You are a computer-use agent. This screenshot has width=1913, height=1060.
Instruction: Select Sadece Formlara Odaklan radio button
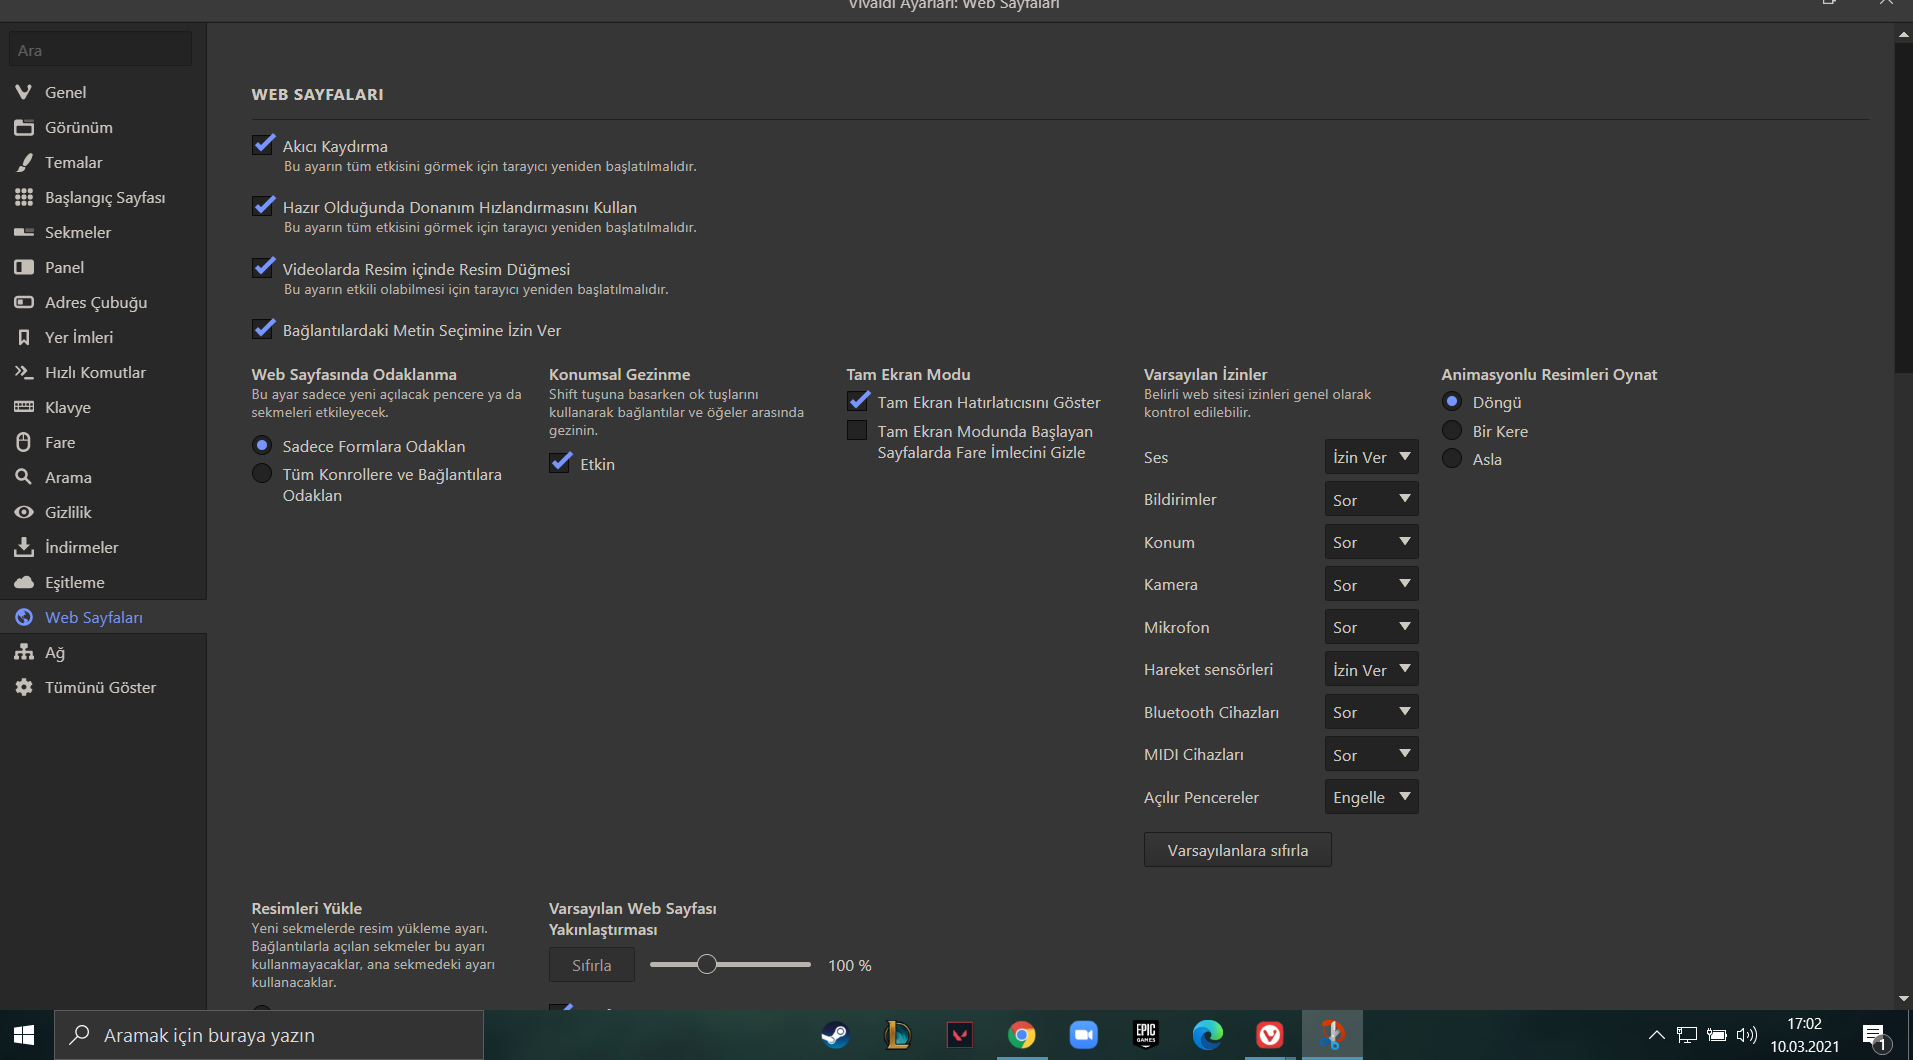pos(262,445)
